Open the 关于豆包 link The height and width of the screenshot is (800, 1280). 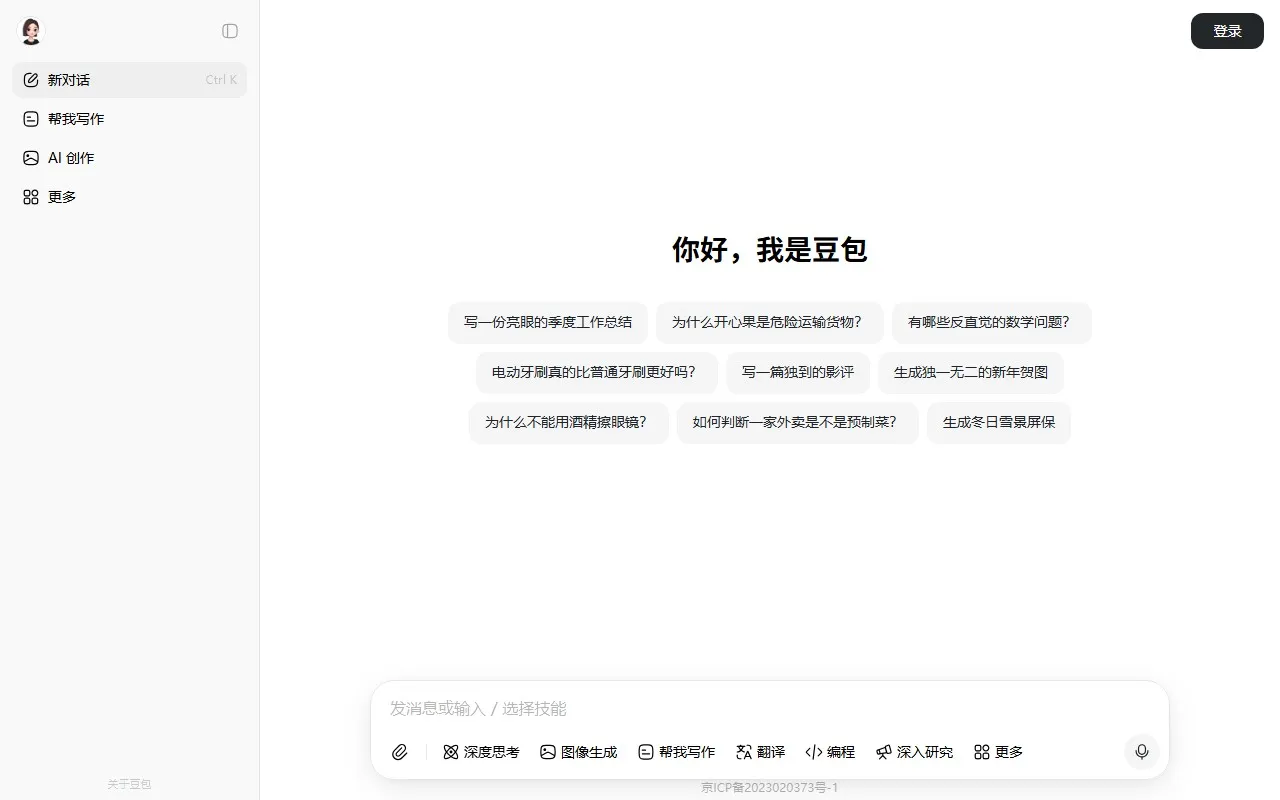(129, 784)
